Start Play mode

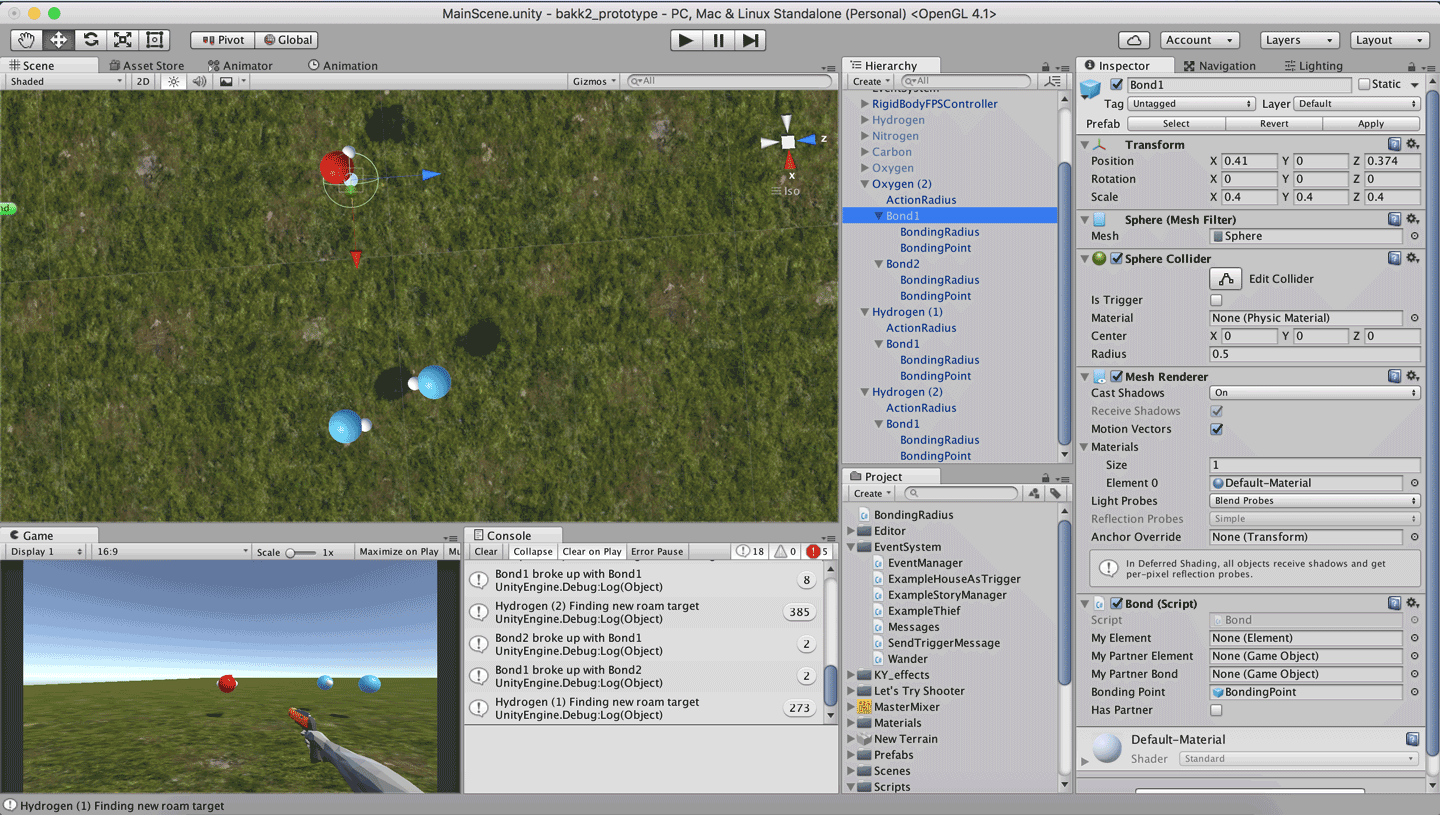[x=685, y=40]
